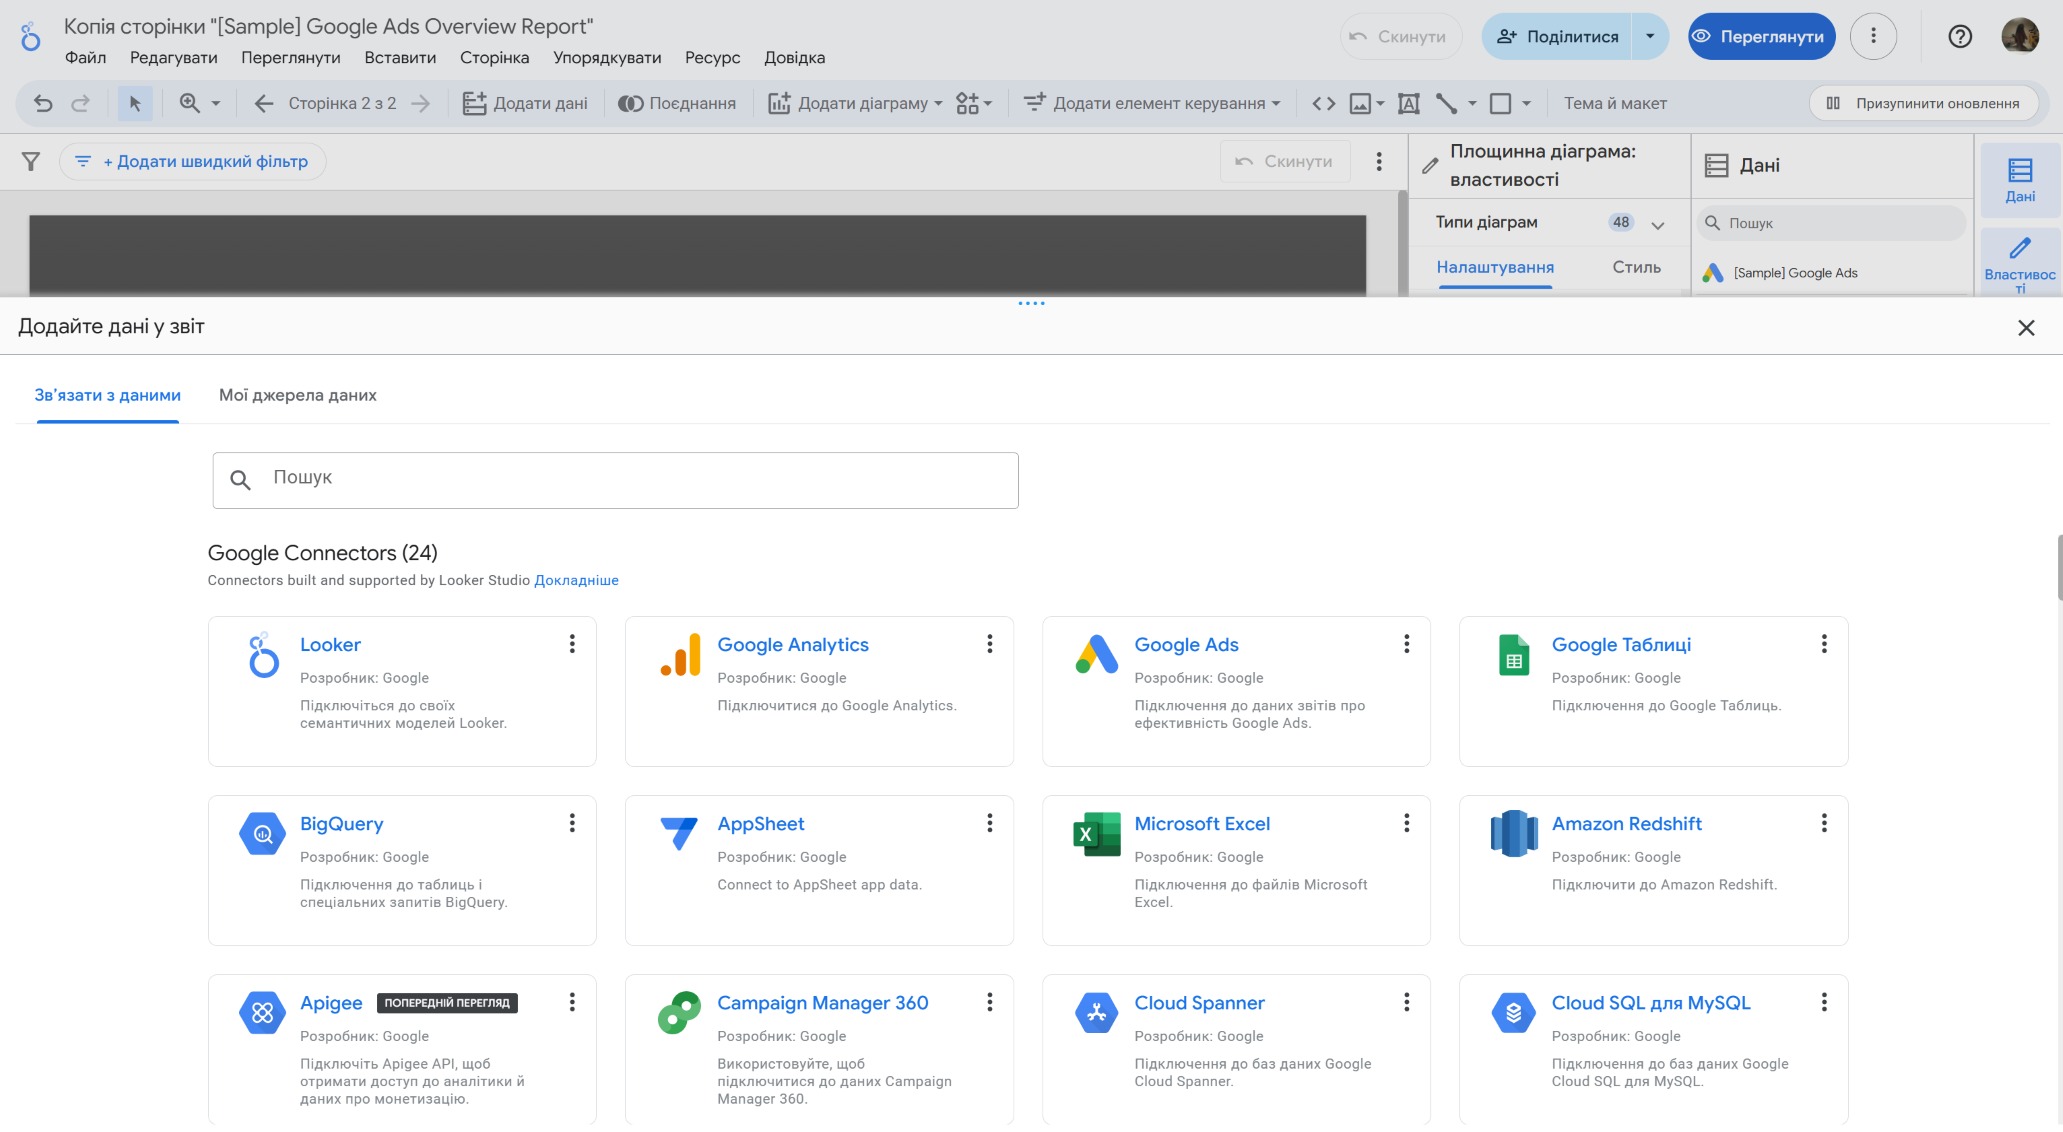The width and height of the screenshot is (2063, 1132).
Task: Click the Looker Studio logo icon
Action: 31,37
